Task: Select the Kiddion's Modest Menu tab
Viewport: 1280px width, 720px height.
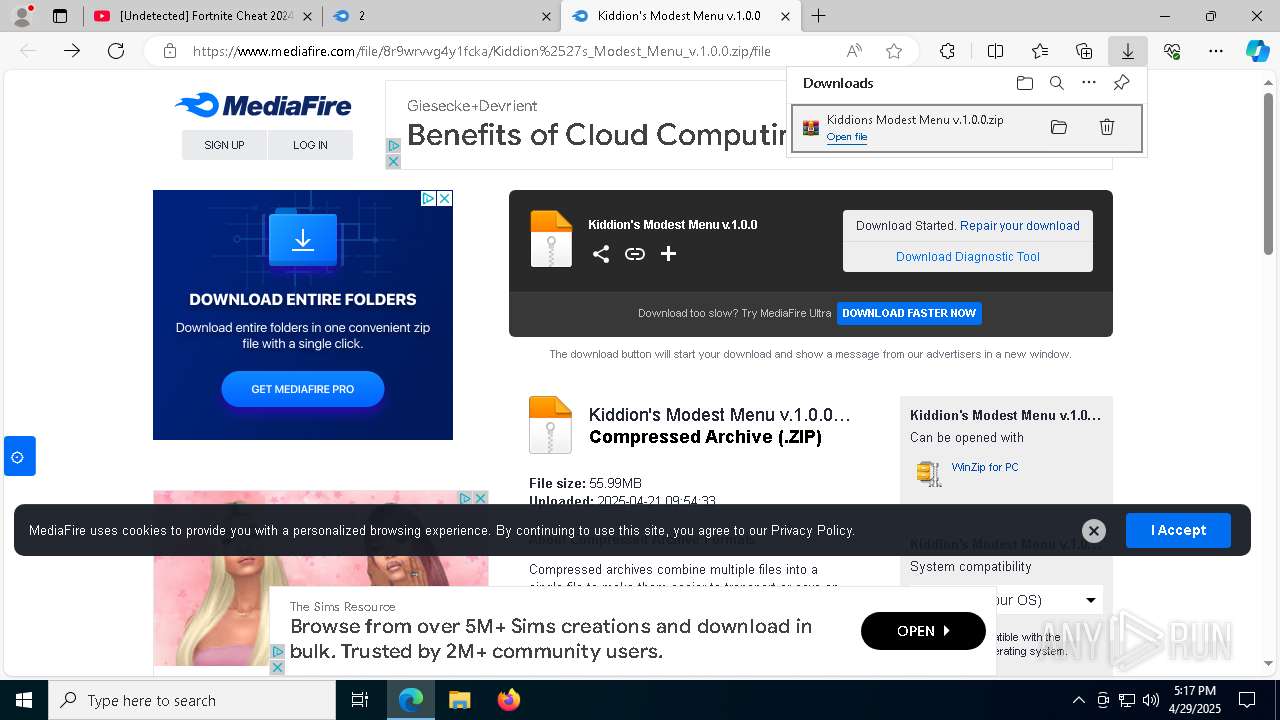Action: 680,16
